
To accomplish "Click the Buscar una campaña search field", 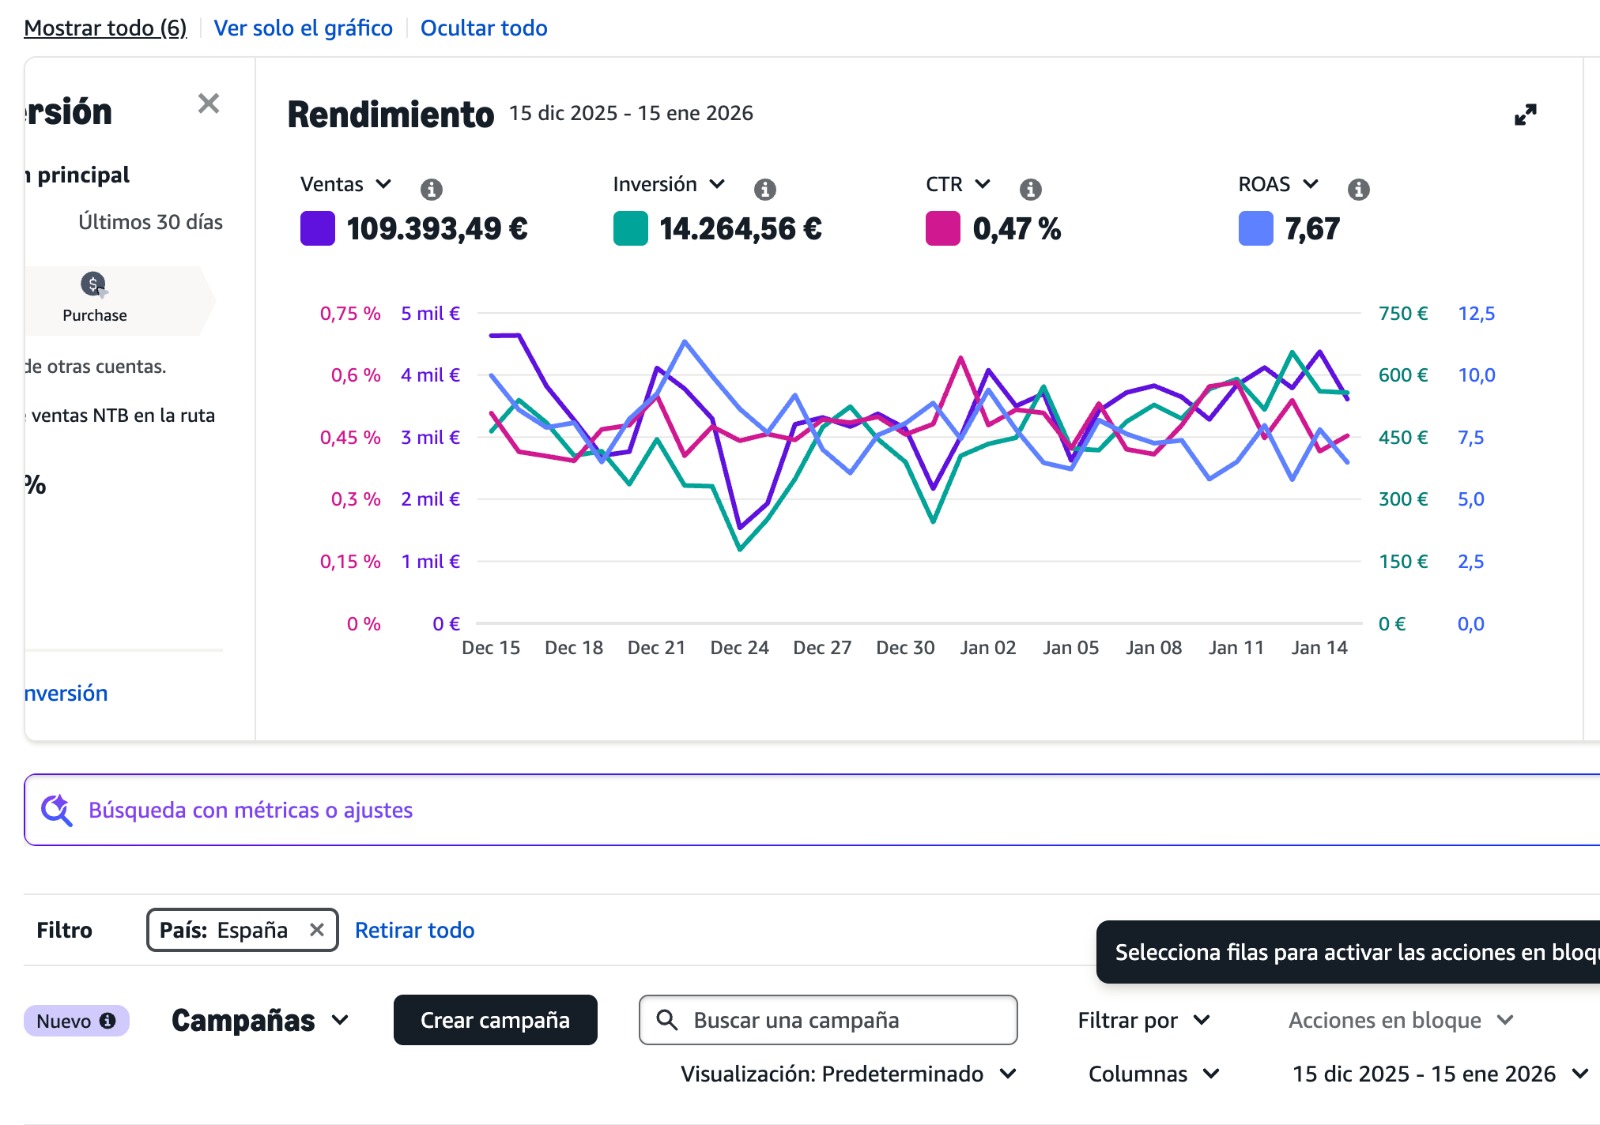I will [840, 1020].
